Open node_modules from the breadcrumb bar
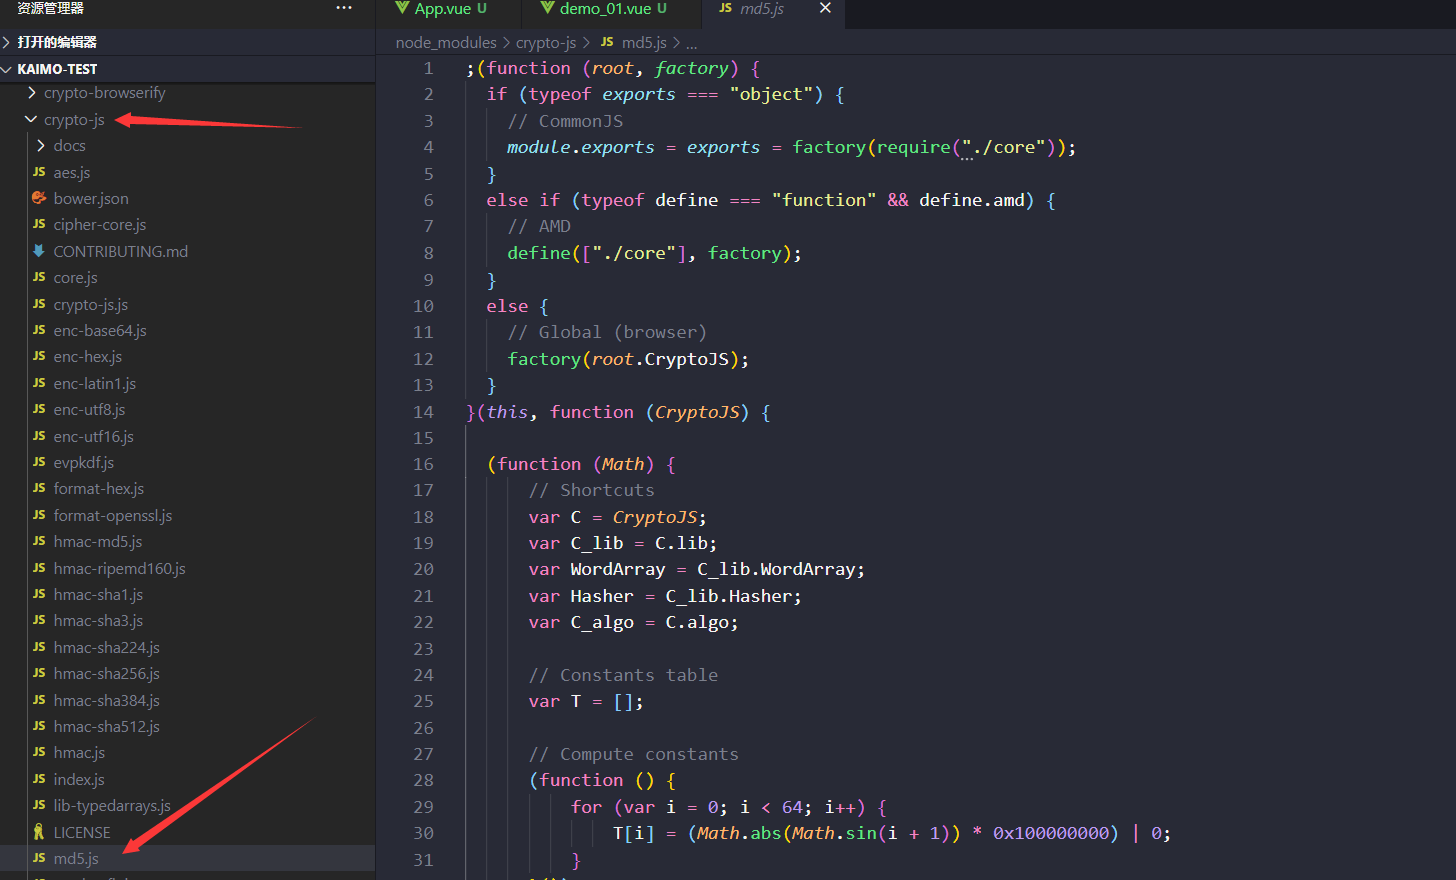Image resolution: width=1456 pixels, height=880 pixels. tap(445, 42)
